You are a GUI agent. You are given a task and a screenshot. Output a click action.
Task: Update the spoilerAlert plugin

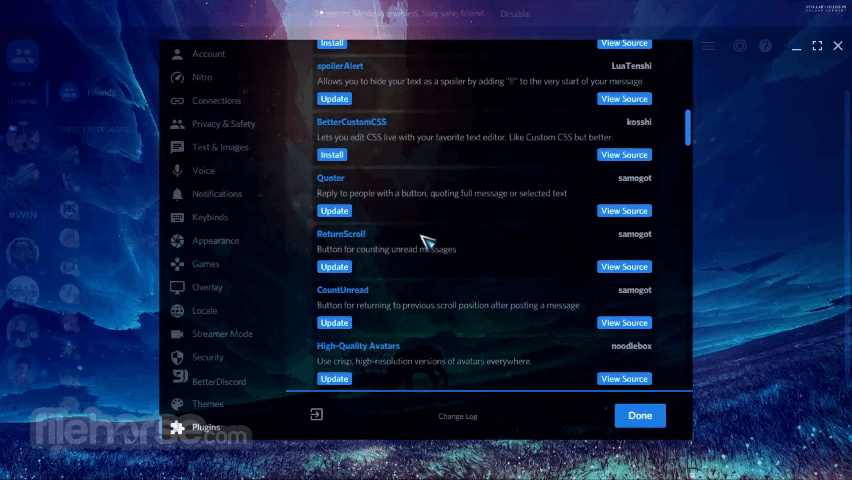pyautogui.click(x=334, y=99)
